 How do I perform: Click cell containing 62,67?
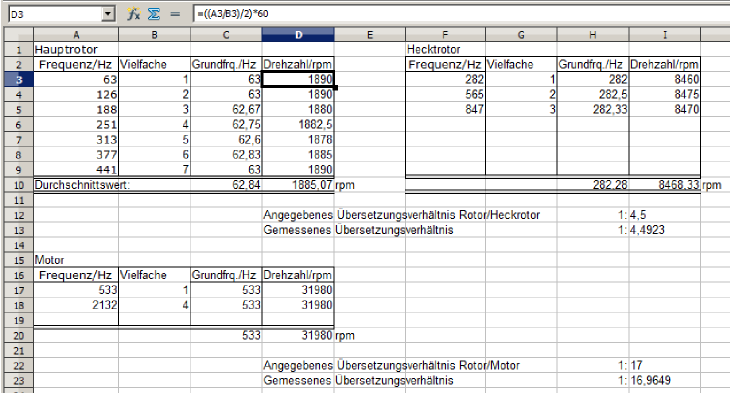click(226, 109)
